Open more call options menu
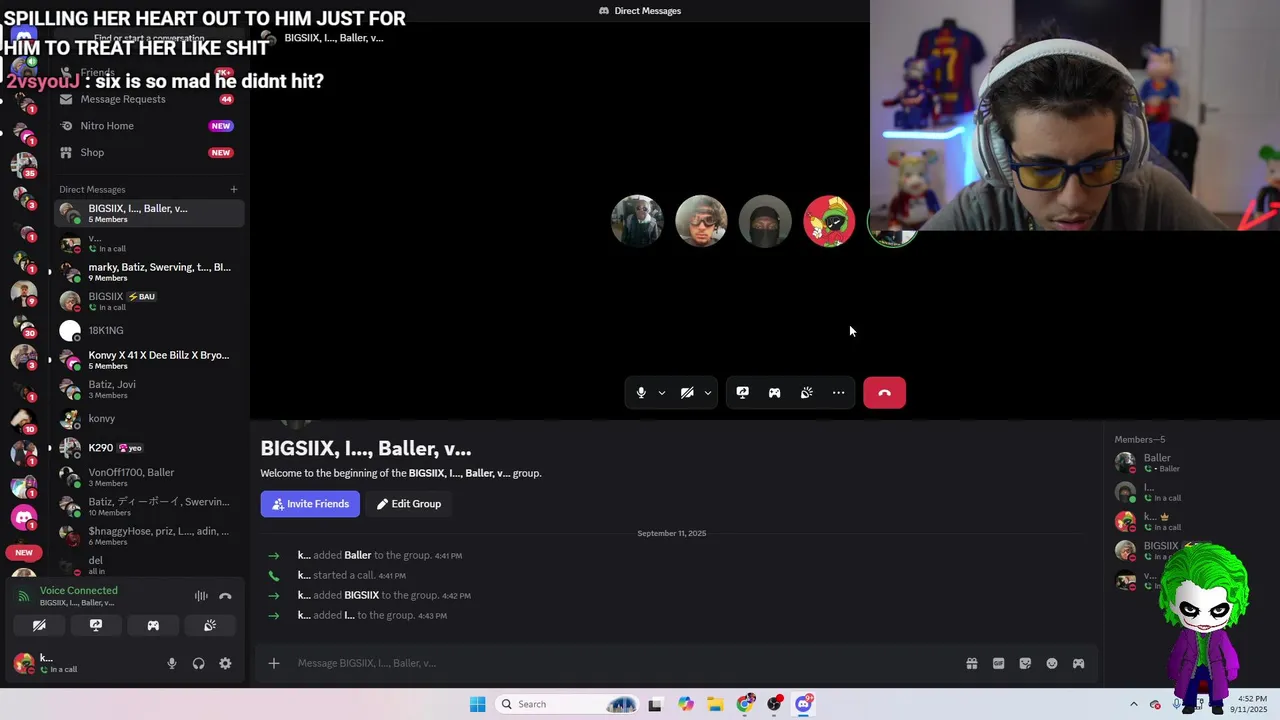The width and height of the screenshot is (1280, 720). coord(838,393)
